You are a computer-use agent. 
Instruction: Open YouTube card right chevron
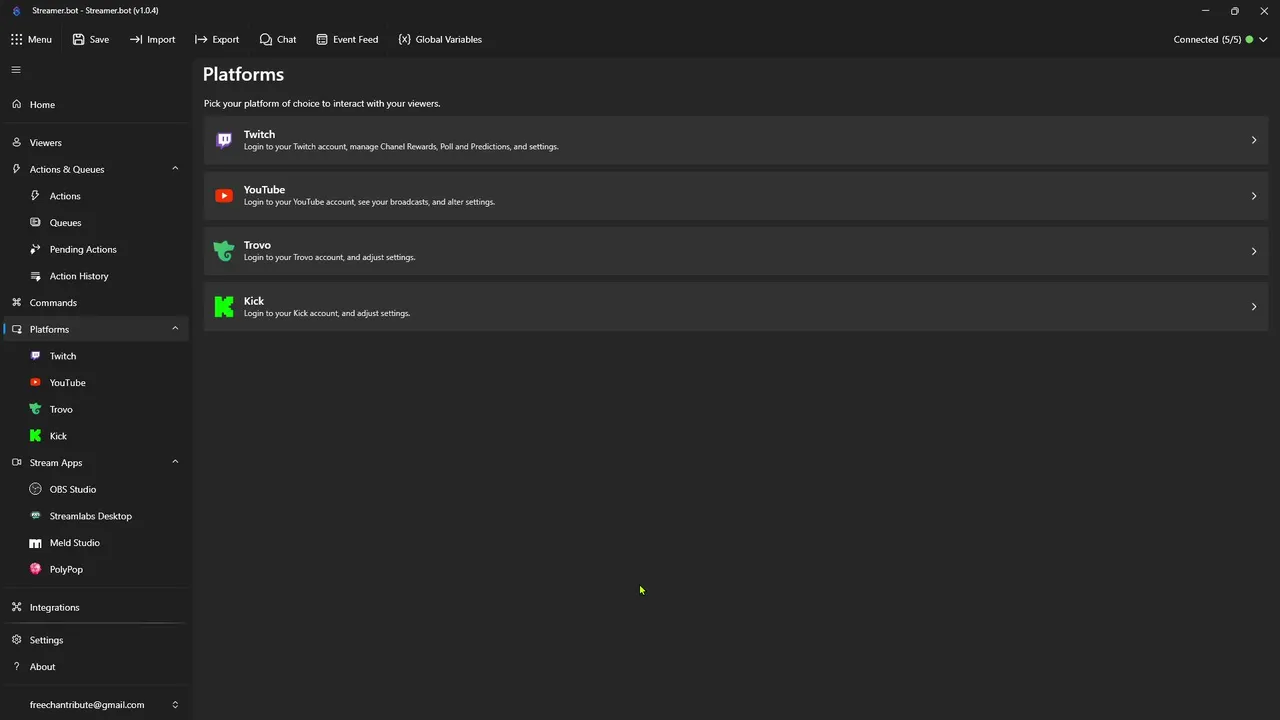(x=1253, y=196)
